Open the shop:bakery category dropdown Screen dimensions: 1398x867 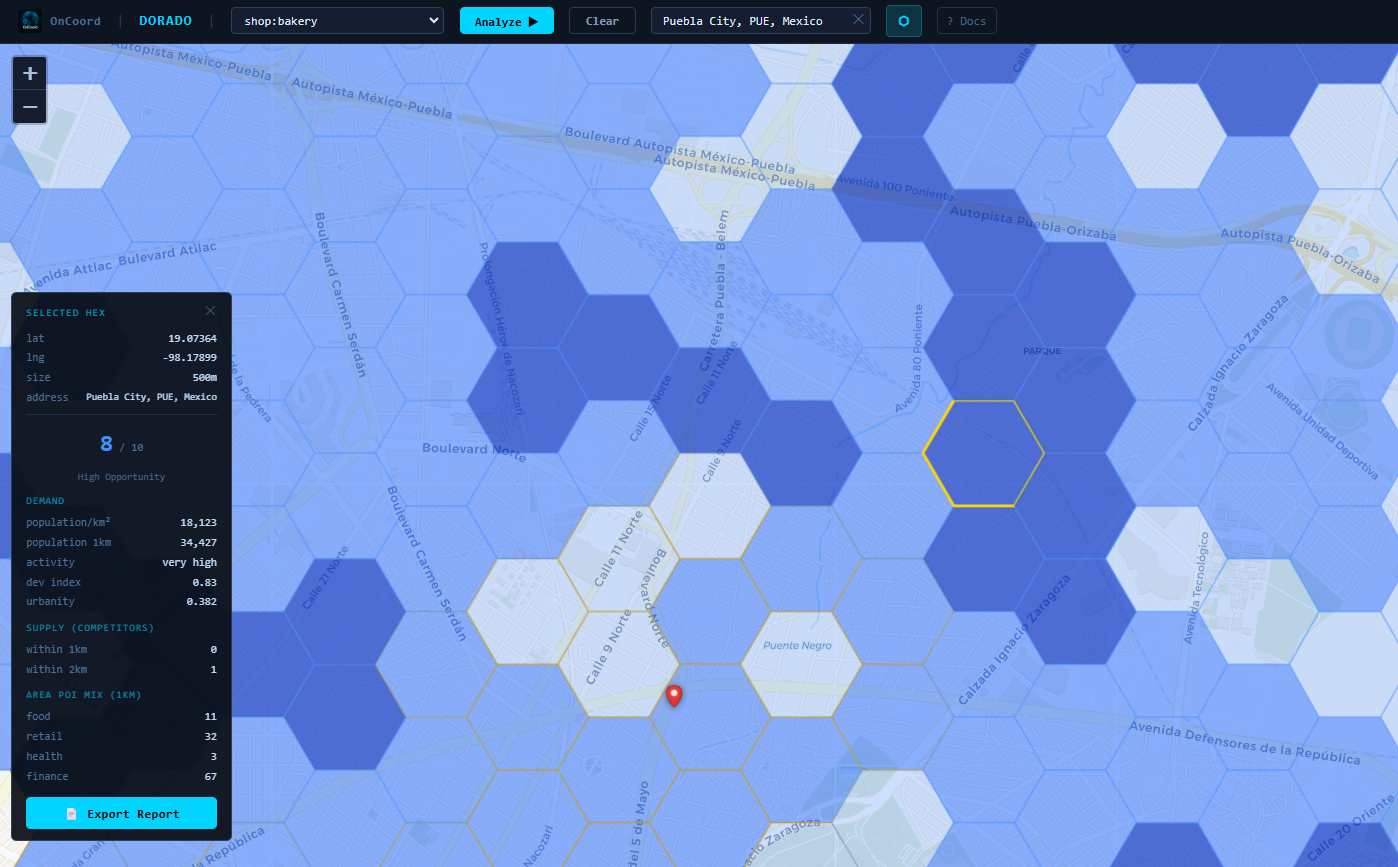pos(337,21)
